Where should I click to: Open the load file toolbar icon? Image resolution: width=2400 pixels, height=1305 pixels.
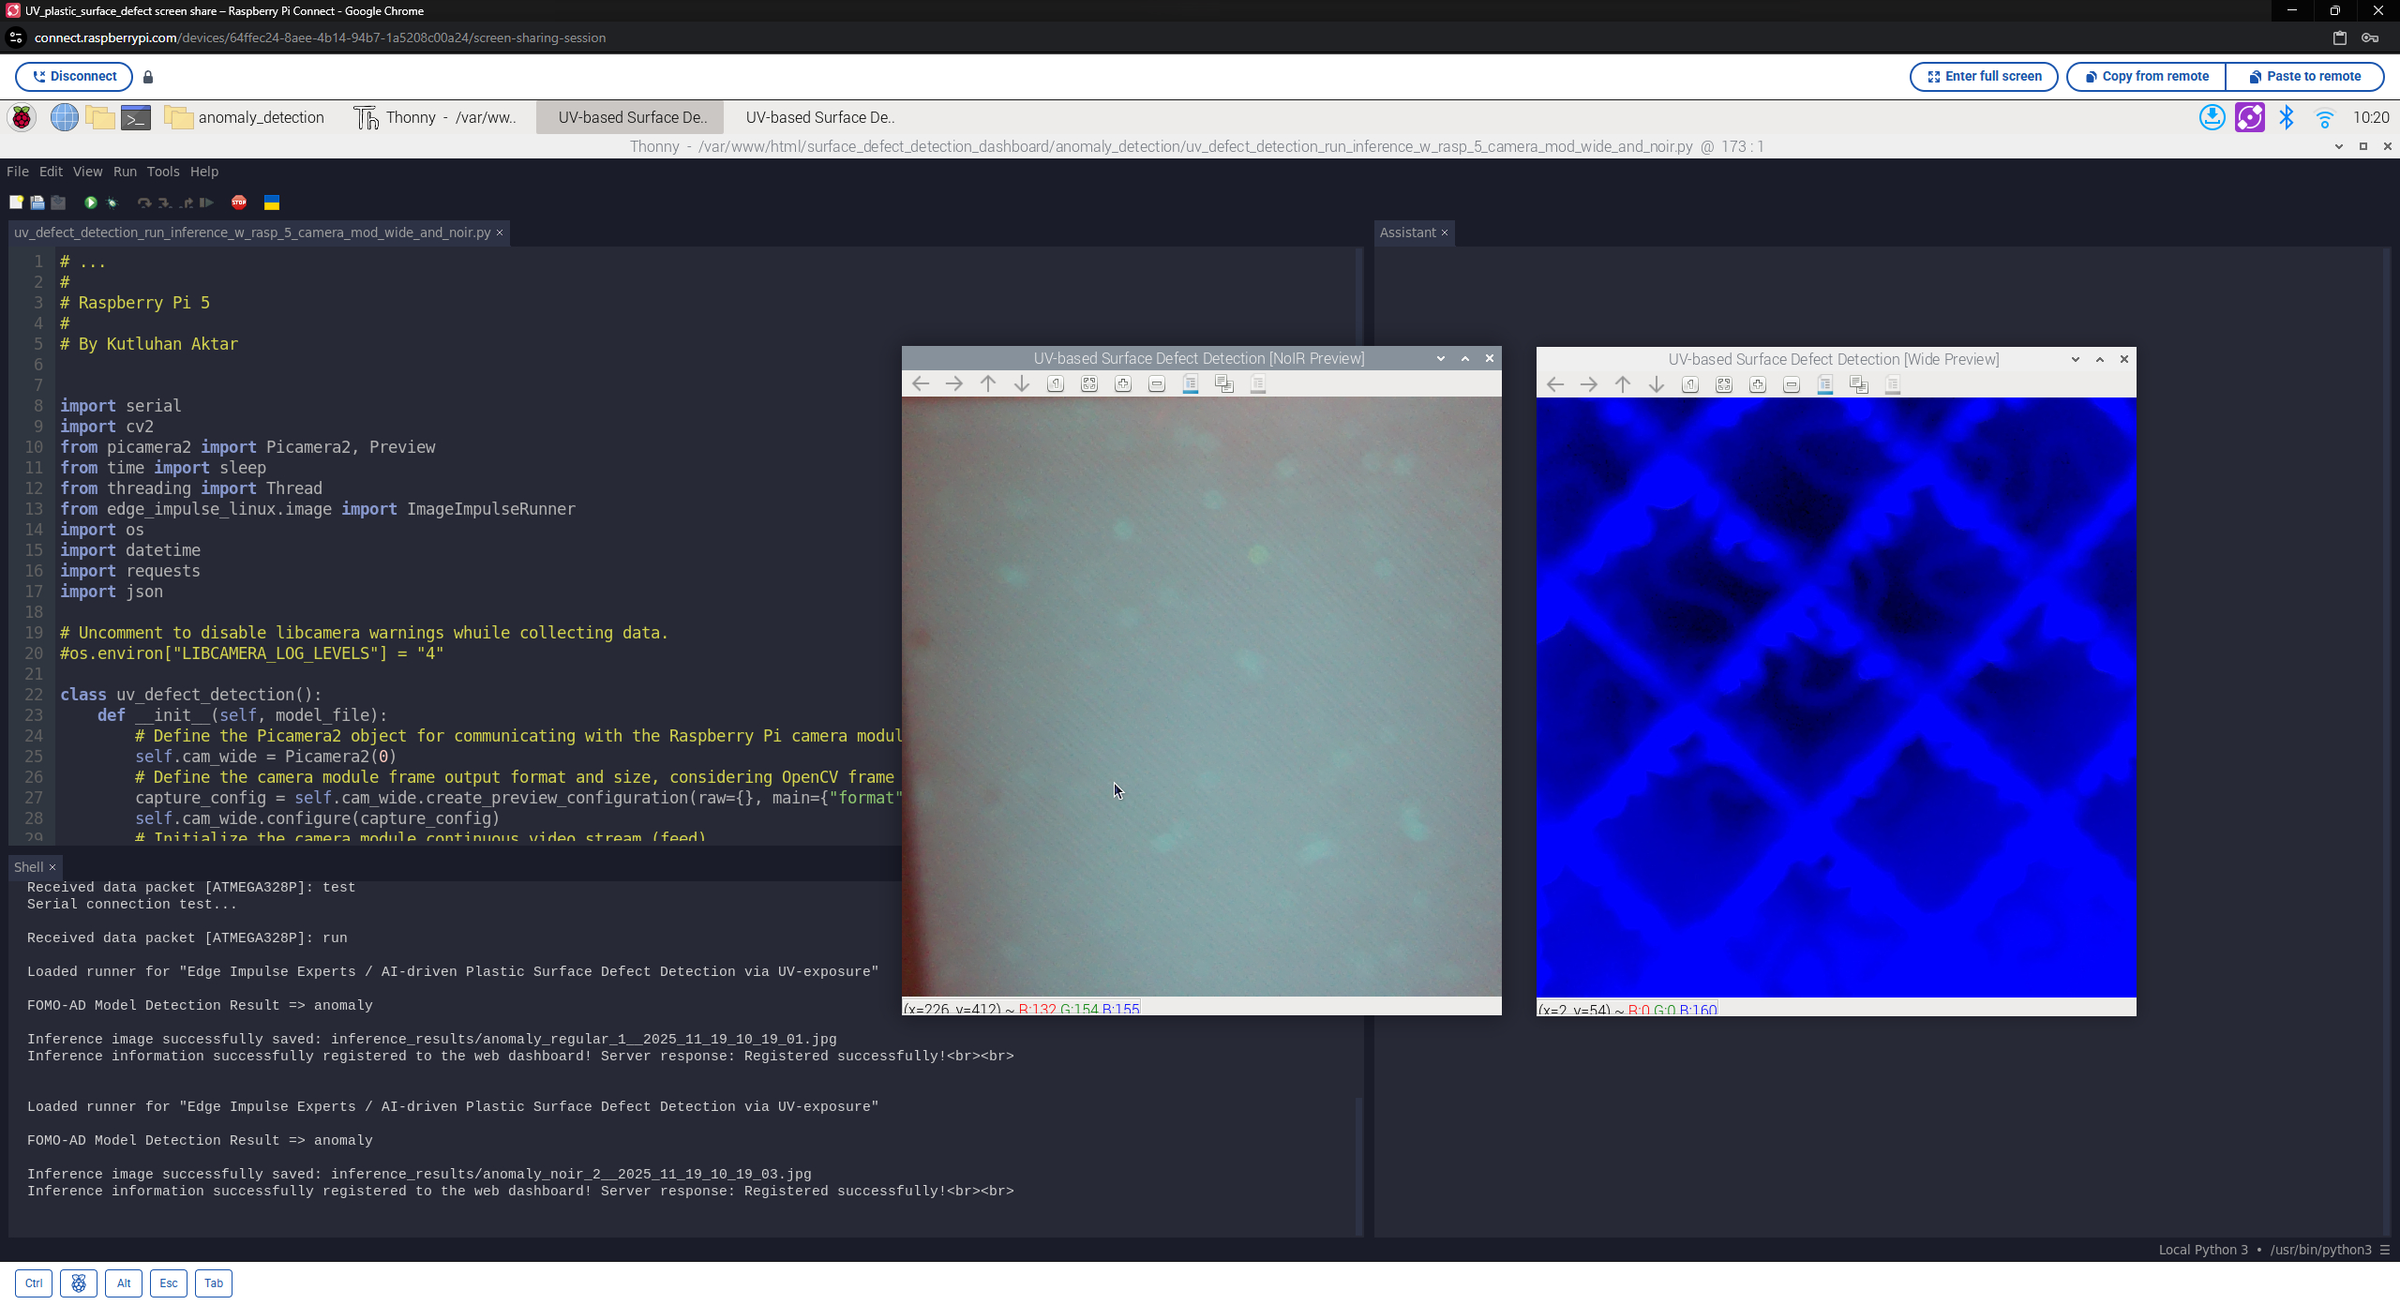click(37, 203)
